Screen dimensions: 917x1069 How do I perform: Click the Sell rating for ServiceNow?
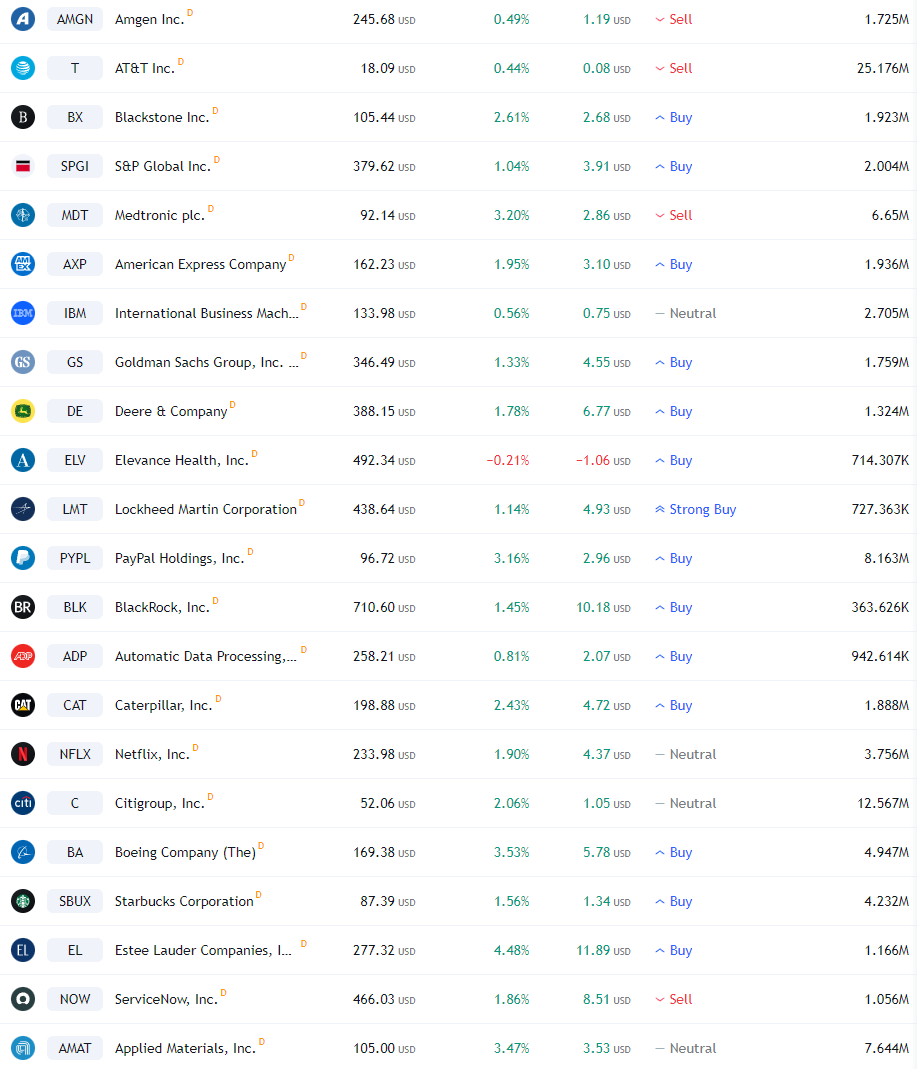point(674,999)
